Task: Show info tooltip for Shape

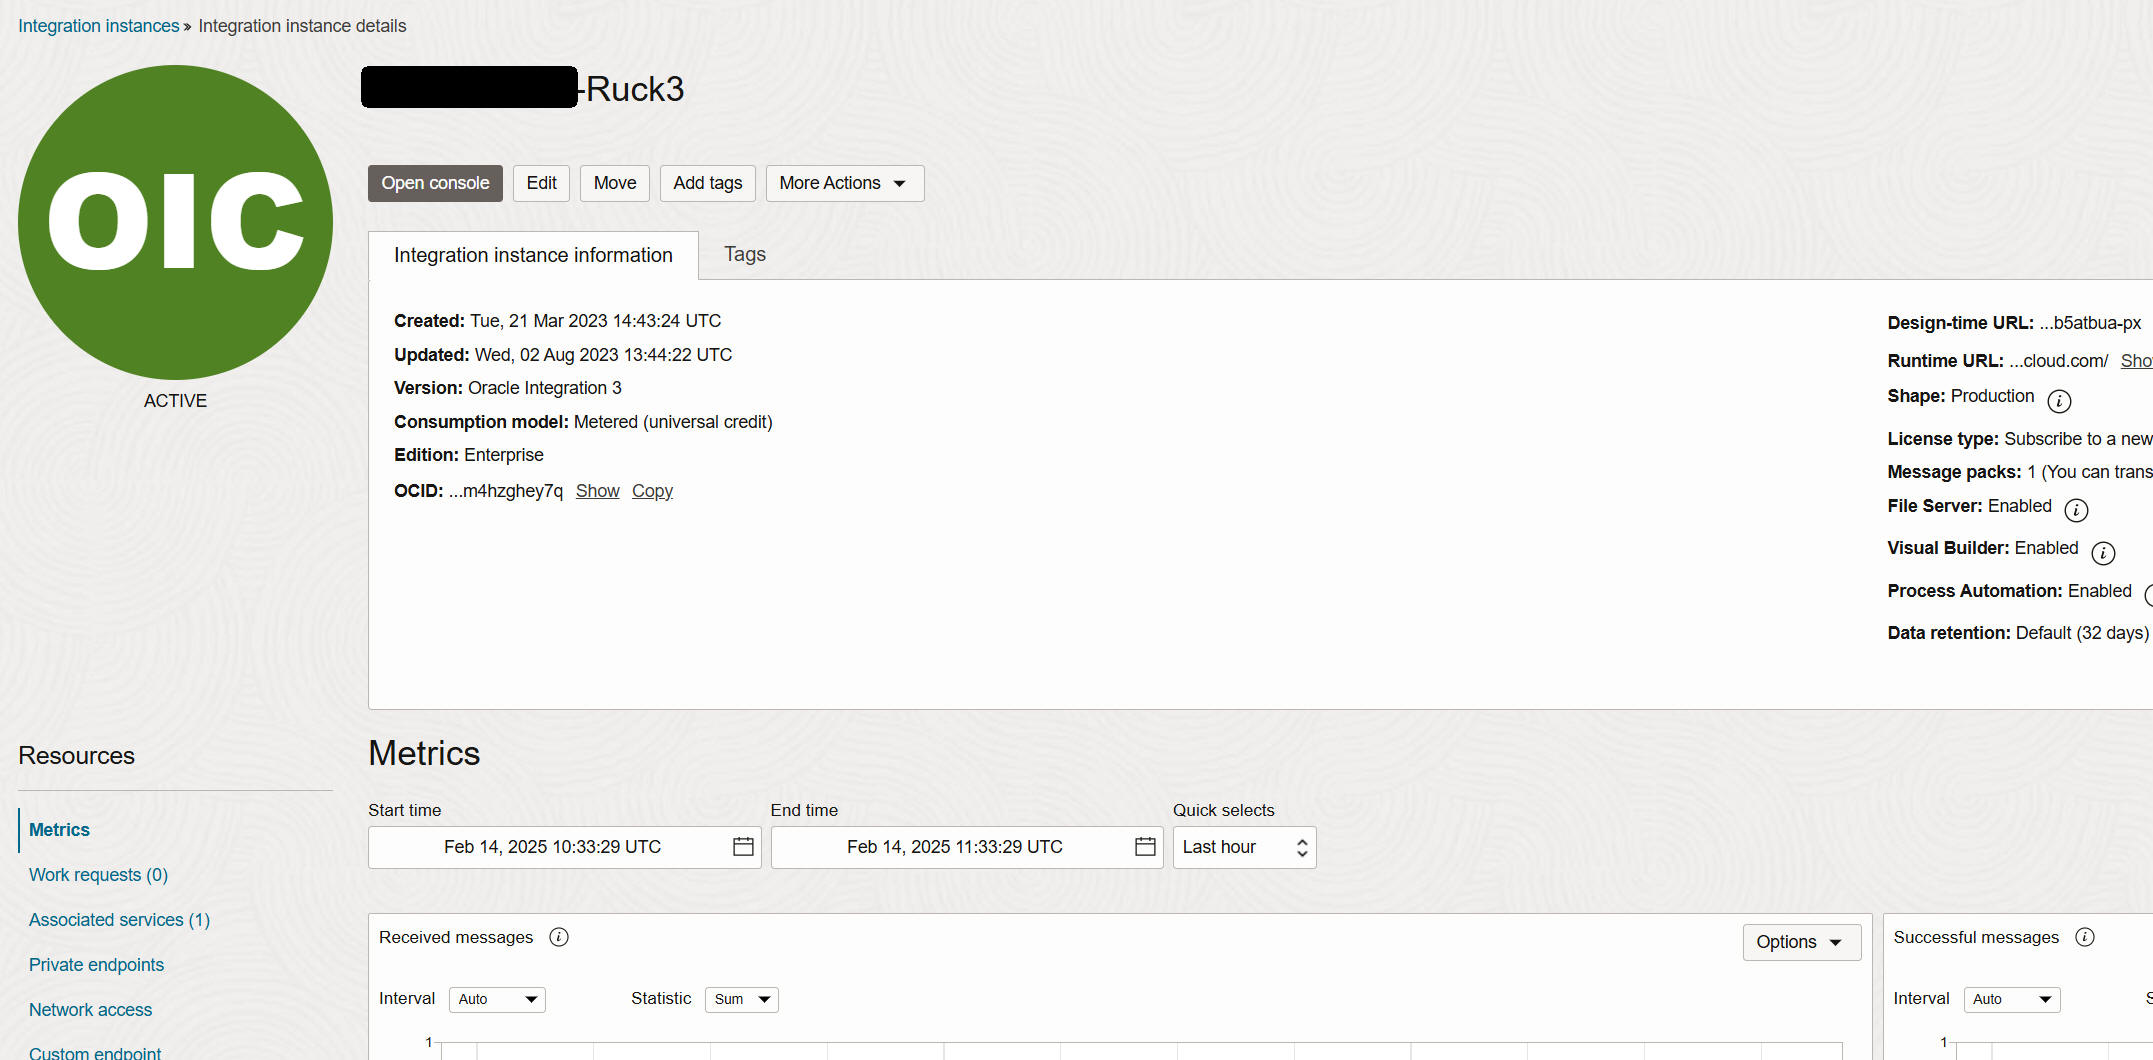Action: [2059, 401]
